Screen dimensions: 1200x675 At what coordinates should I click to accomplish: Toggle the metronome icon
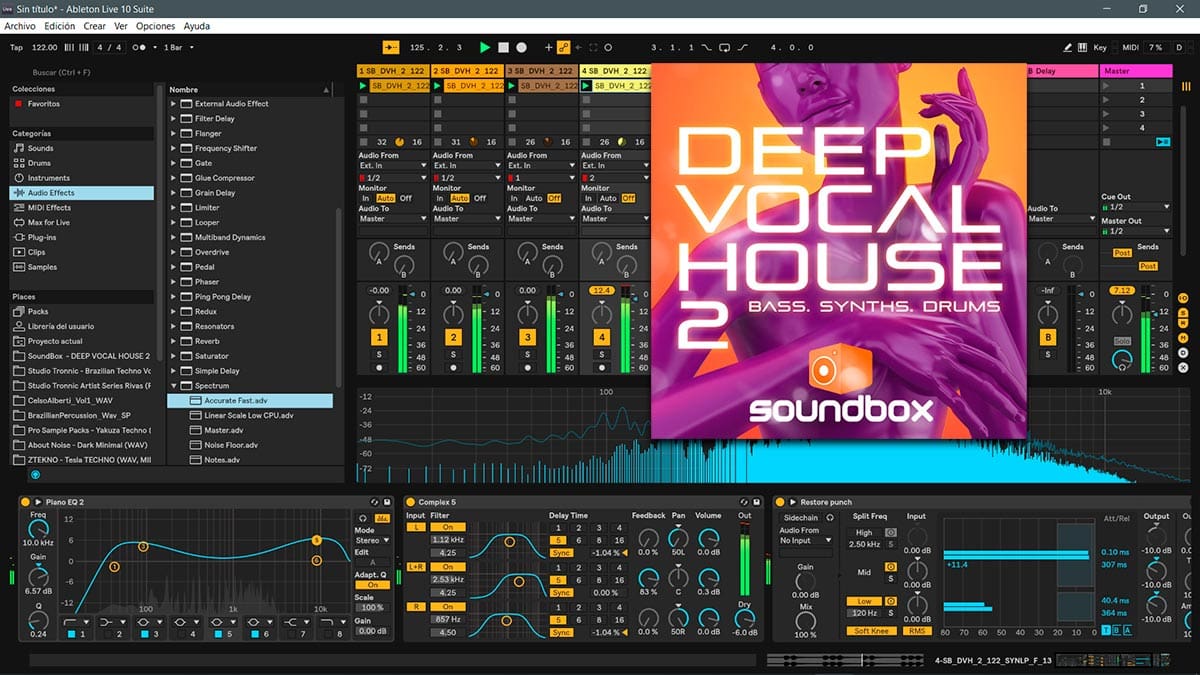click(x=141, y=47)
